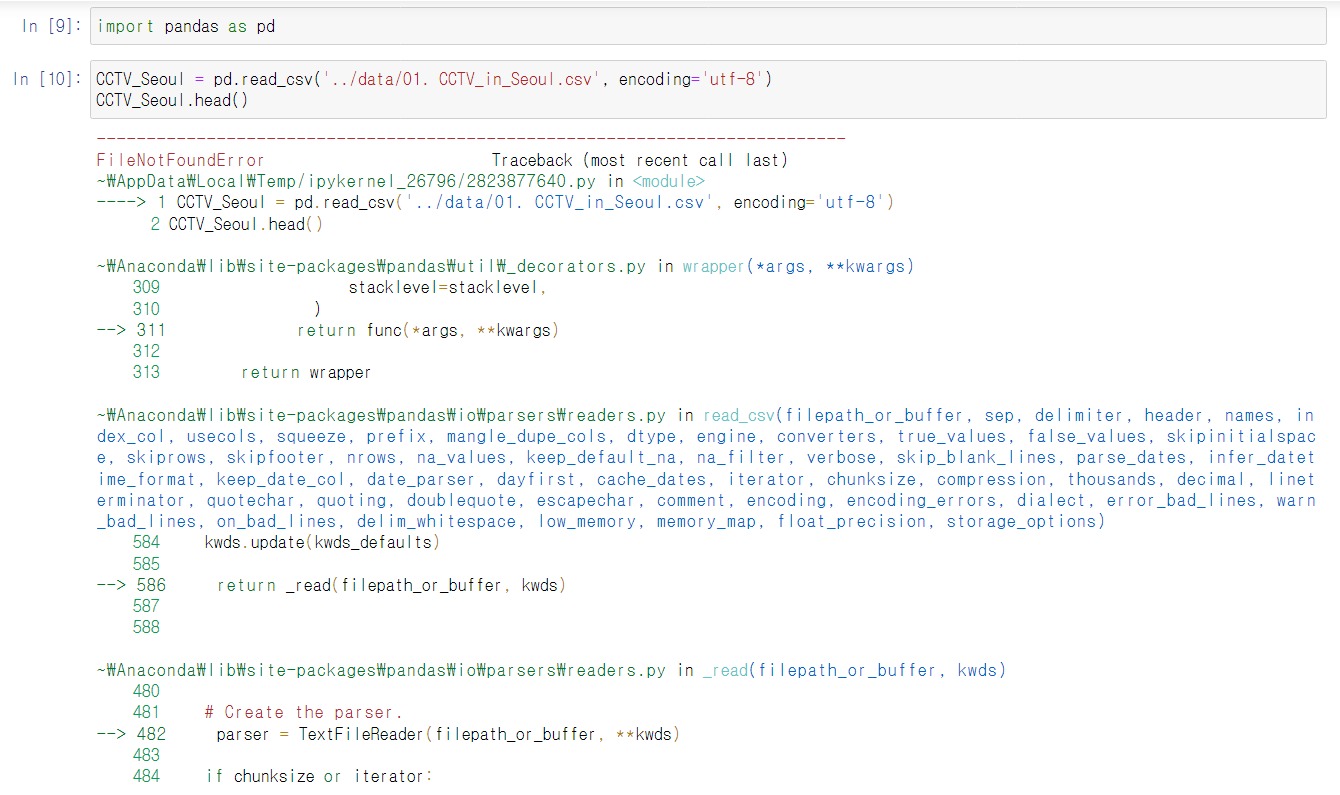Click 'quotechar' parameter in signature
This screenshot has width=1340, height=795.
[x=251, y=500]
